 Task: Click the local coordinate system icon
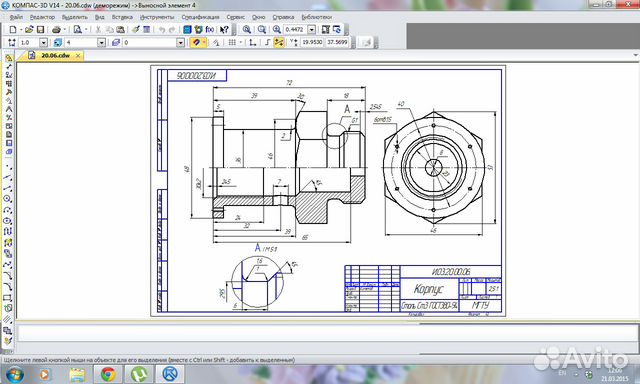click(253, 42)
